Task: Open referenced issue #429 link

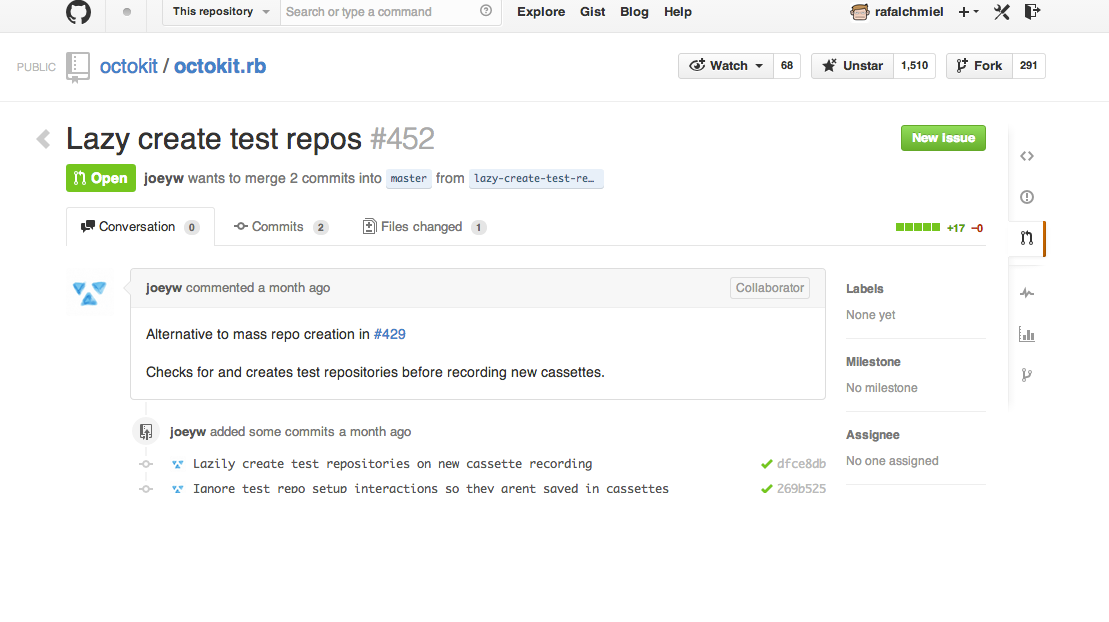Action: (390, 335)
